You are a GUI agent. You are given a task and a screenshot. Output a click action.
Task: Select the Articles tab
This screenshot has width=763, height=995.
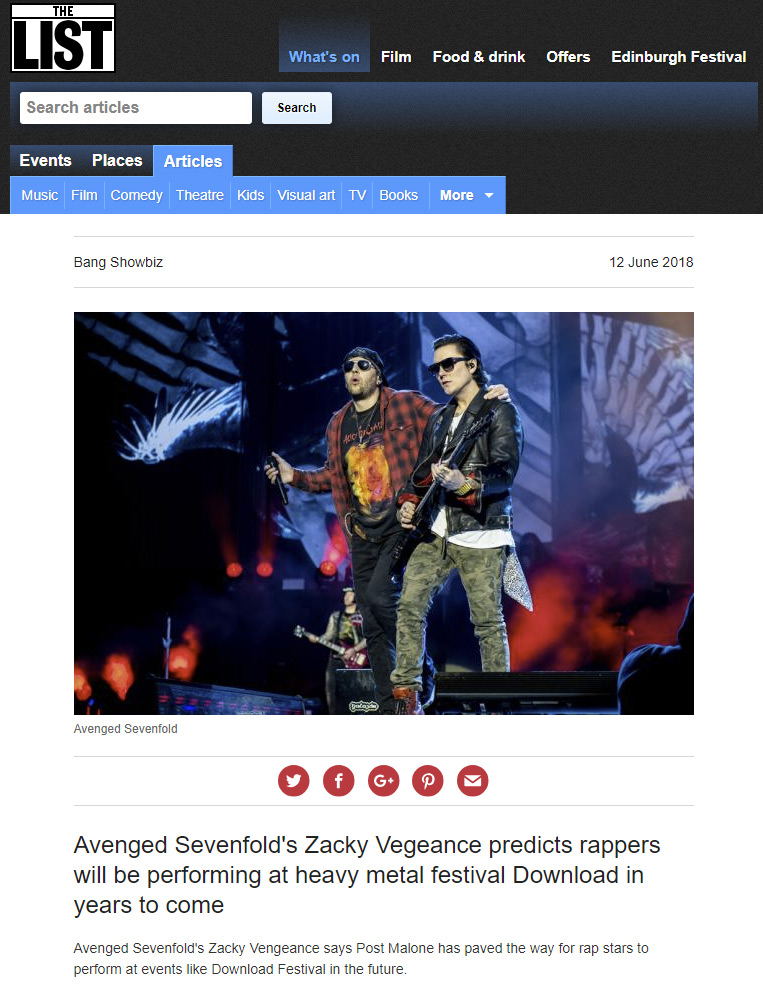(193, 161)
